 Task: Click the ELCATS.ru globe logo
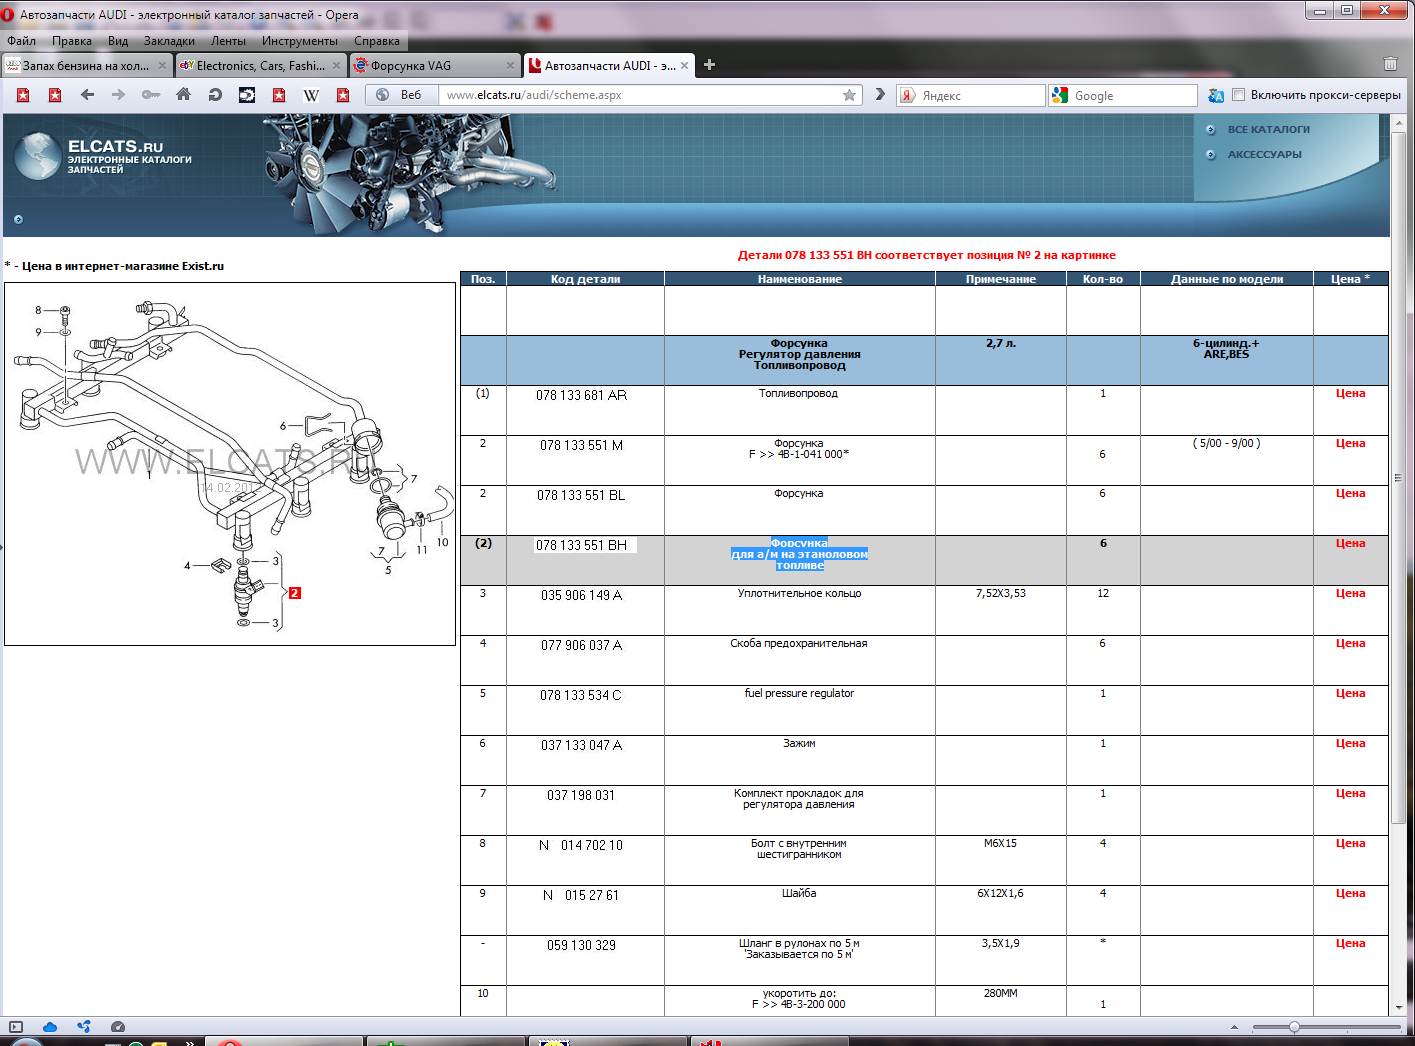click(37, 155)
